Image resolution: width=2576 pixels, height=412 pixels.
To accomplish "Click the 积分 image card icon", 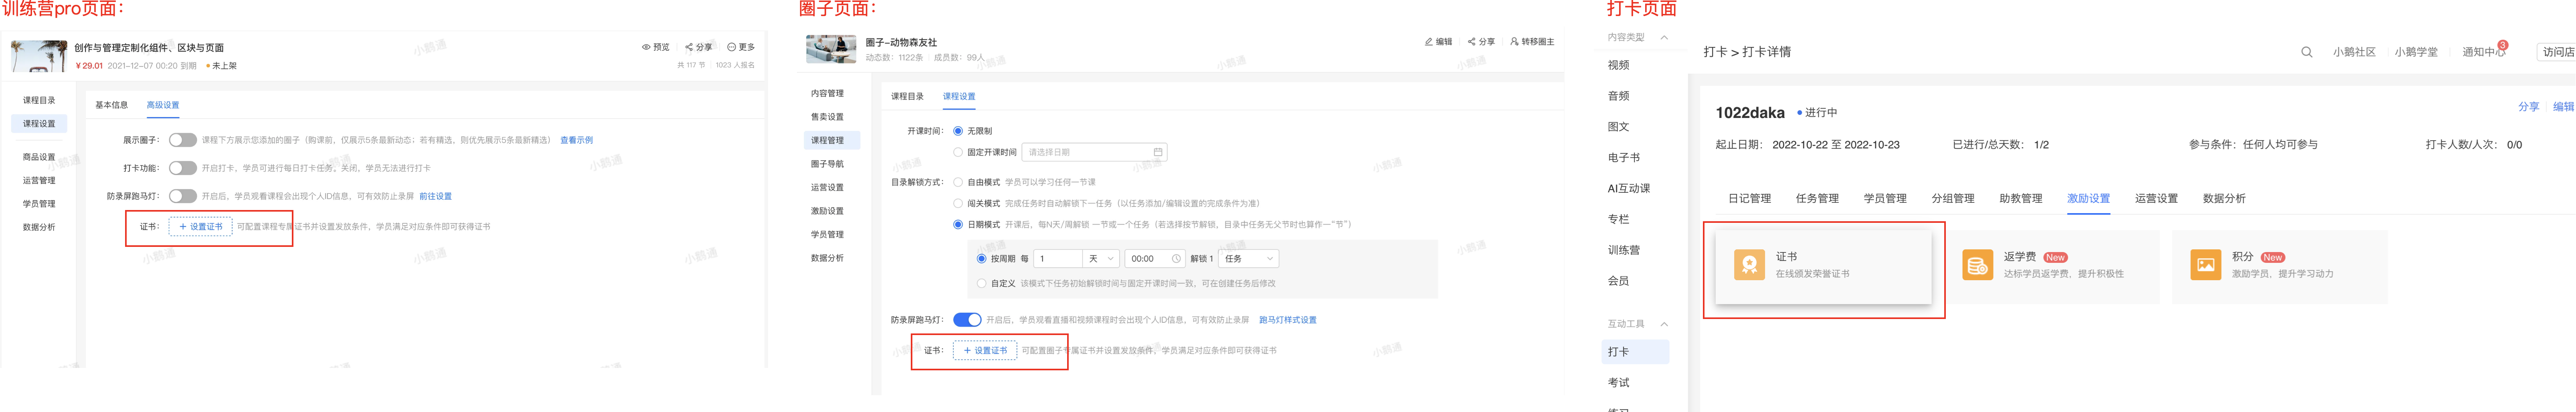I will [2205, 265].
